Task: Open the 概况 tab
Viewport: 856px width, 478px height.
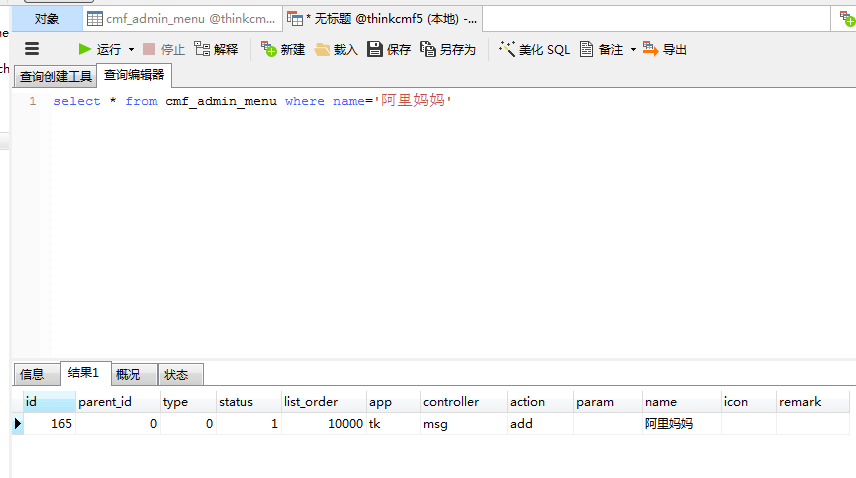Action: click(134, 374)
